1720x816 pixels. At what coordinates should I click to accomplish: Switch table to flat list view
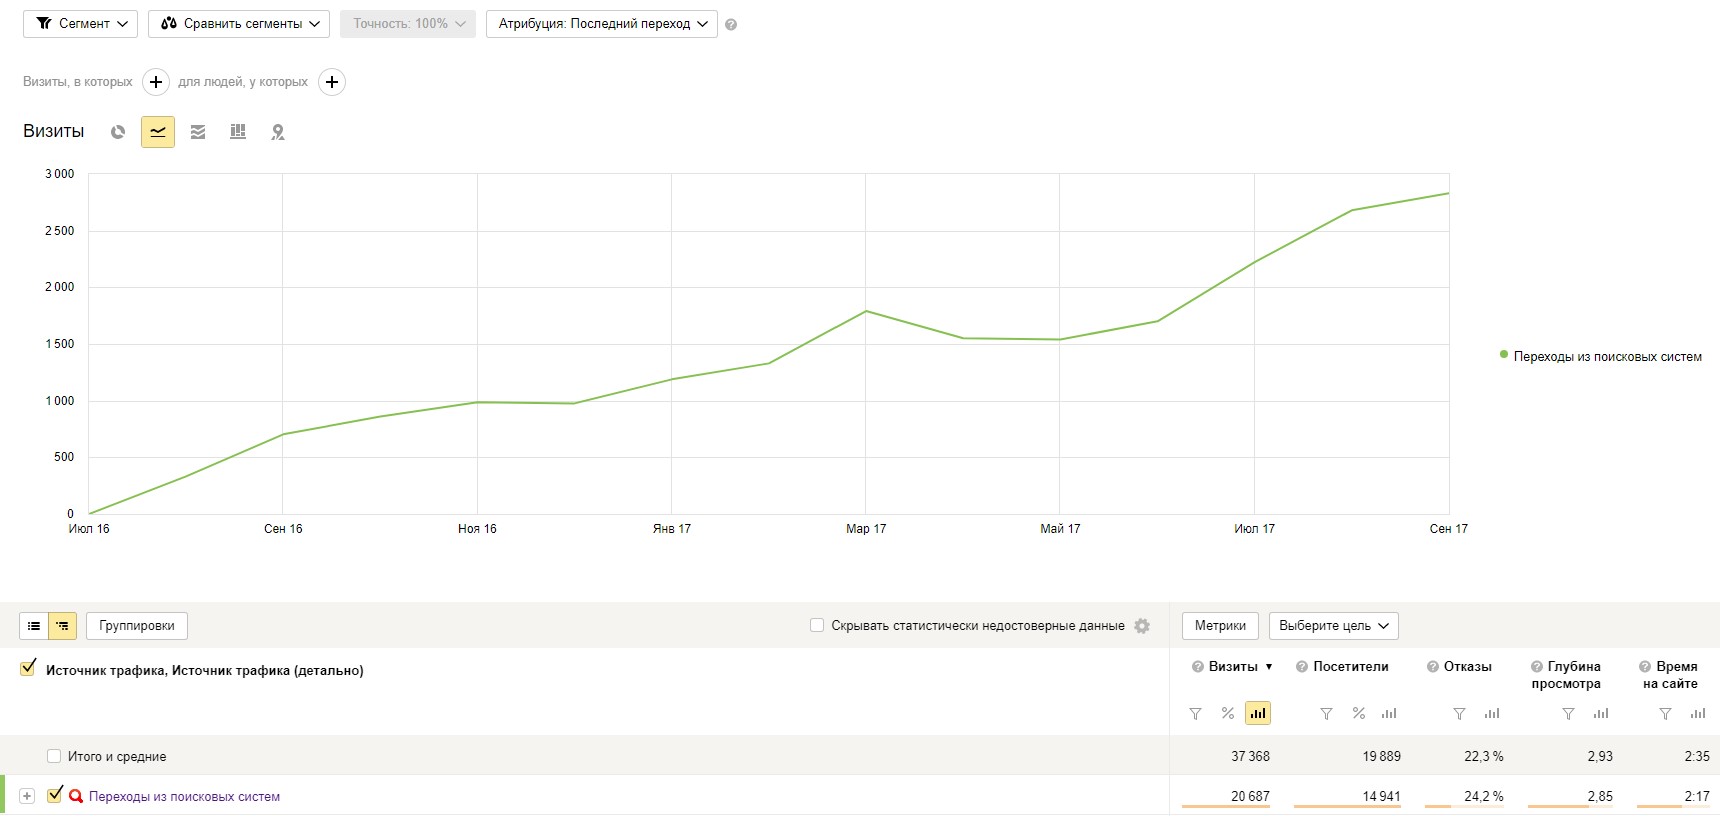(x=34, y=626)
